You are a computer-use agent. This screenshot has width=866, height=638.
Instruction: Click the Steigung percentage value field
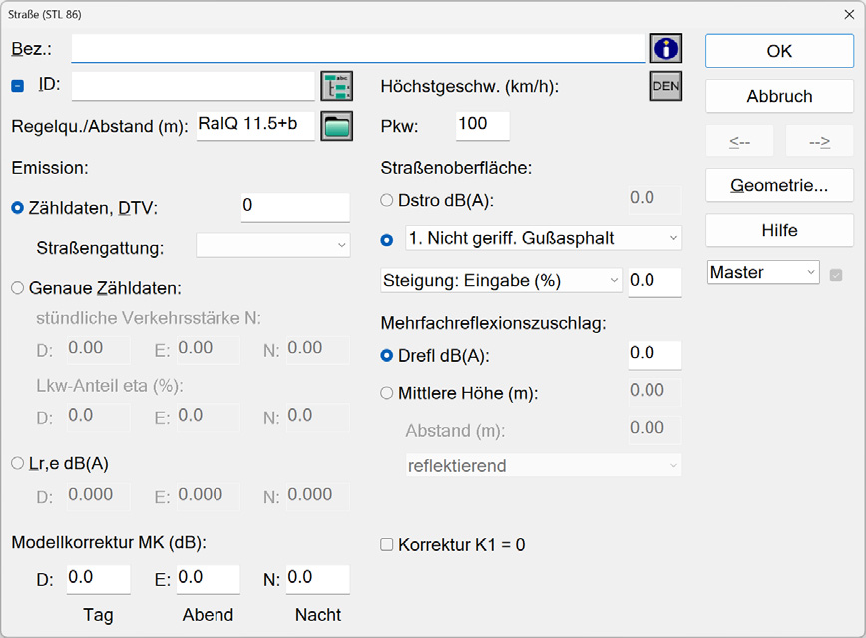[655, 282]
